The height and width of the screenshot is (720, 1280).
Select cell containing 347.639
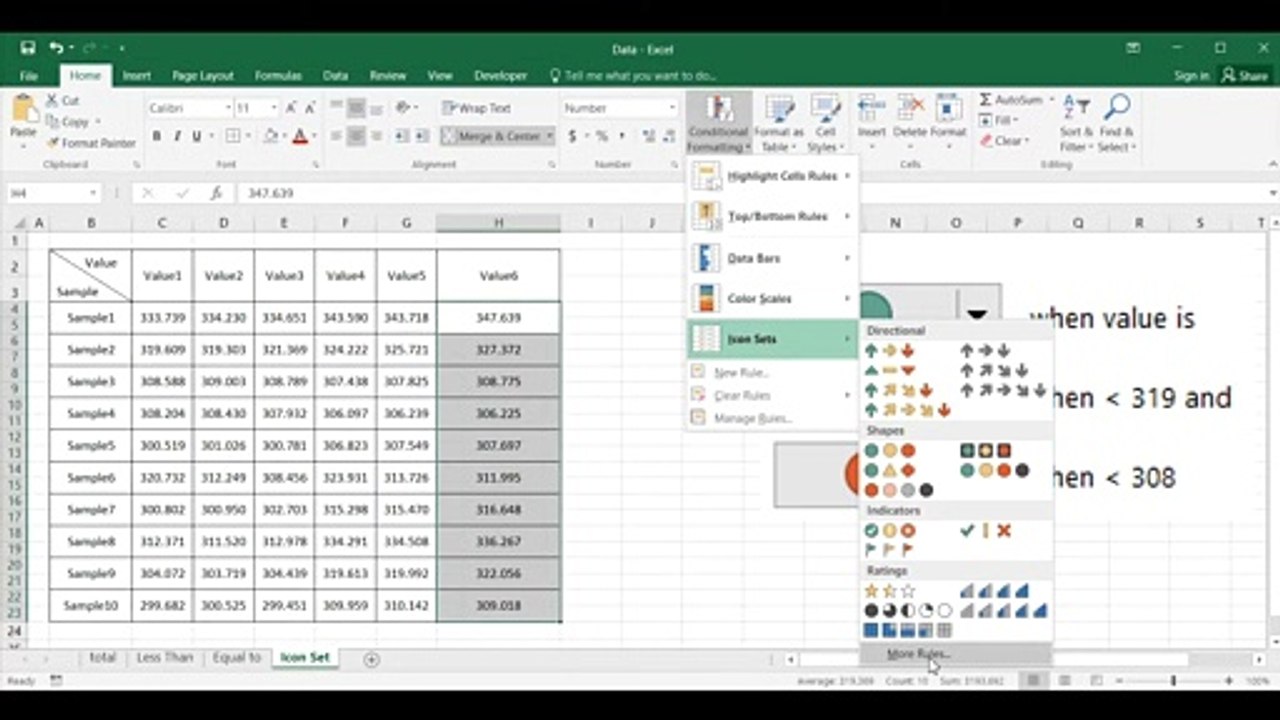point(498,318)
